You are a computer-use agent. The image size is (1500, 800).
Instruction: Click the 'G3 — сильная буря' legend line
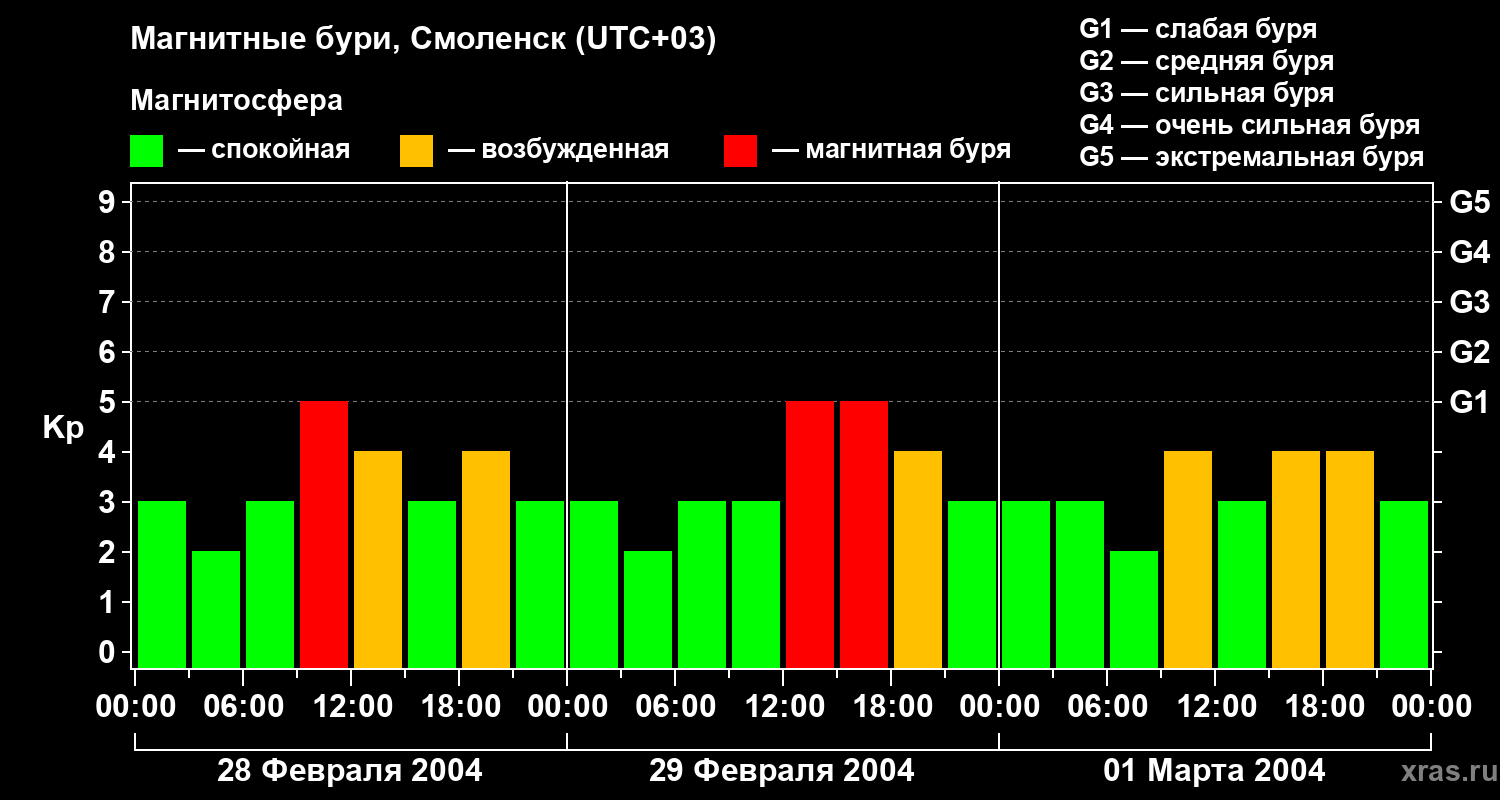[x=1207, y=93]
